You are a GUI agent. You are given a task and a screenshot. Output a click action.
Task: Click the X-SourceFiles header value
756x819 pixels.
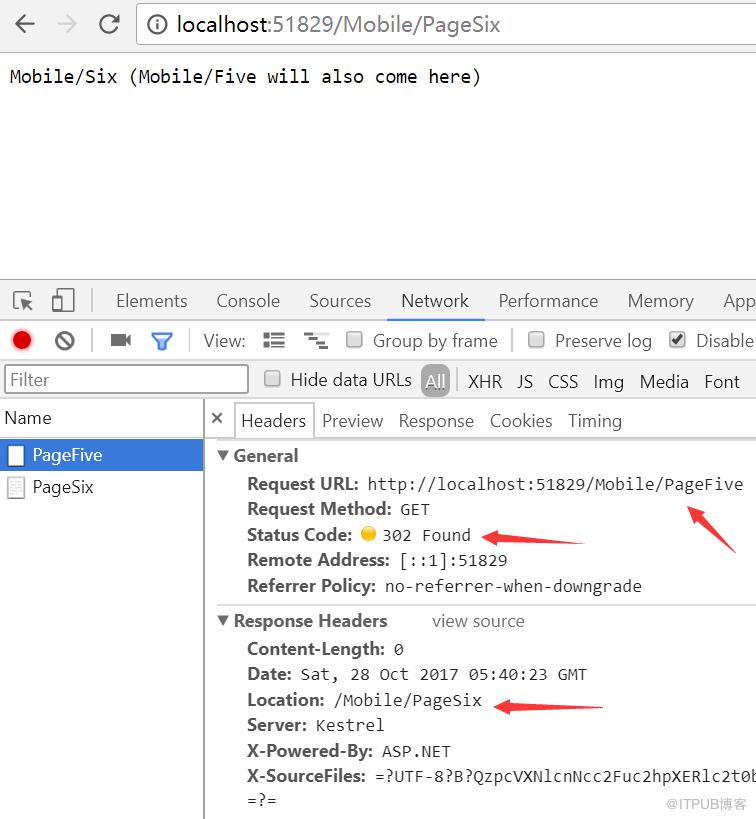[565, 777]
